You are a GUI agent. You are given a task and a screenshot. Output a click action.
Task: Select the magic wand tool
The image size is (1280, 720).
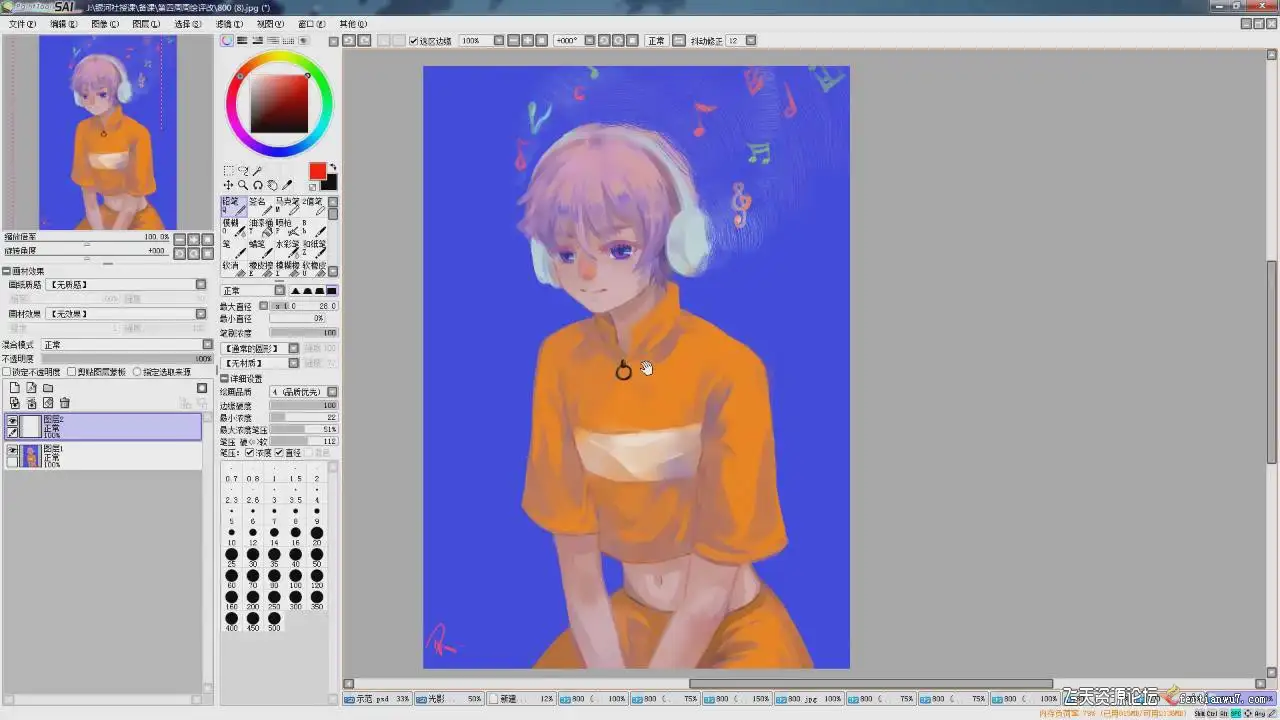click(257, 171)
